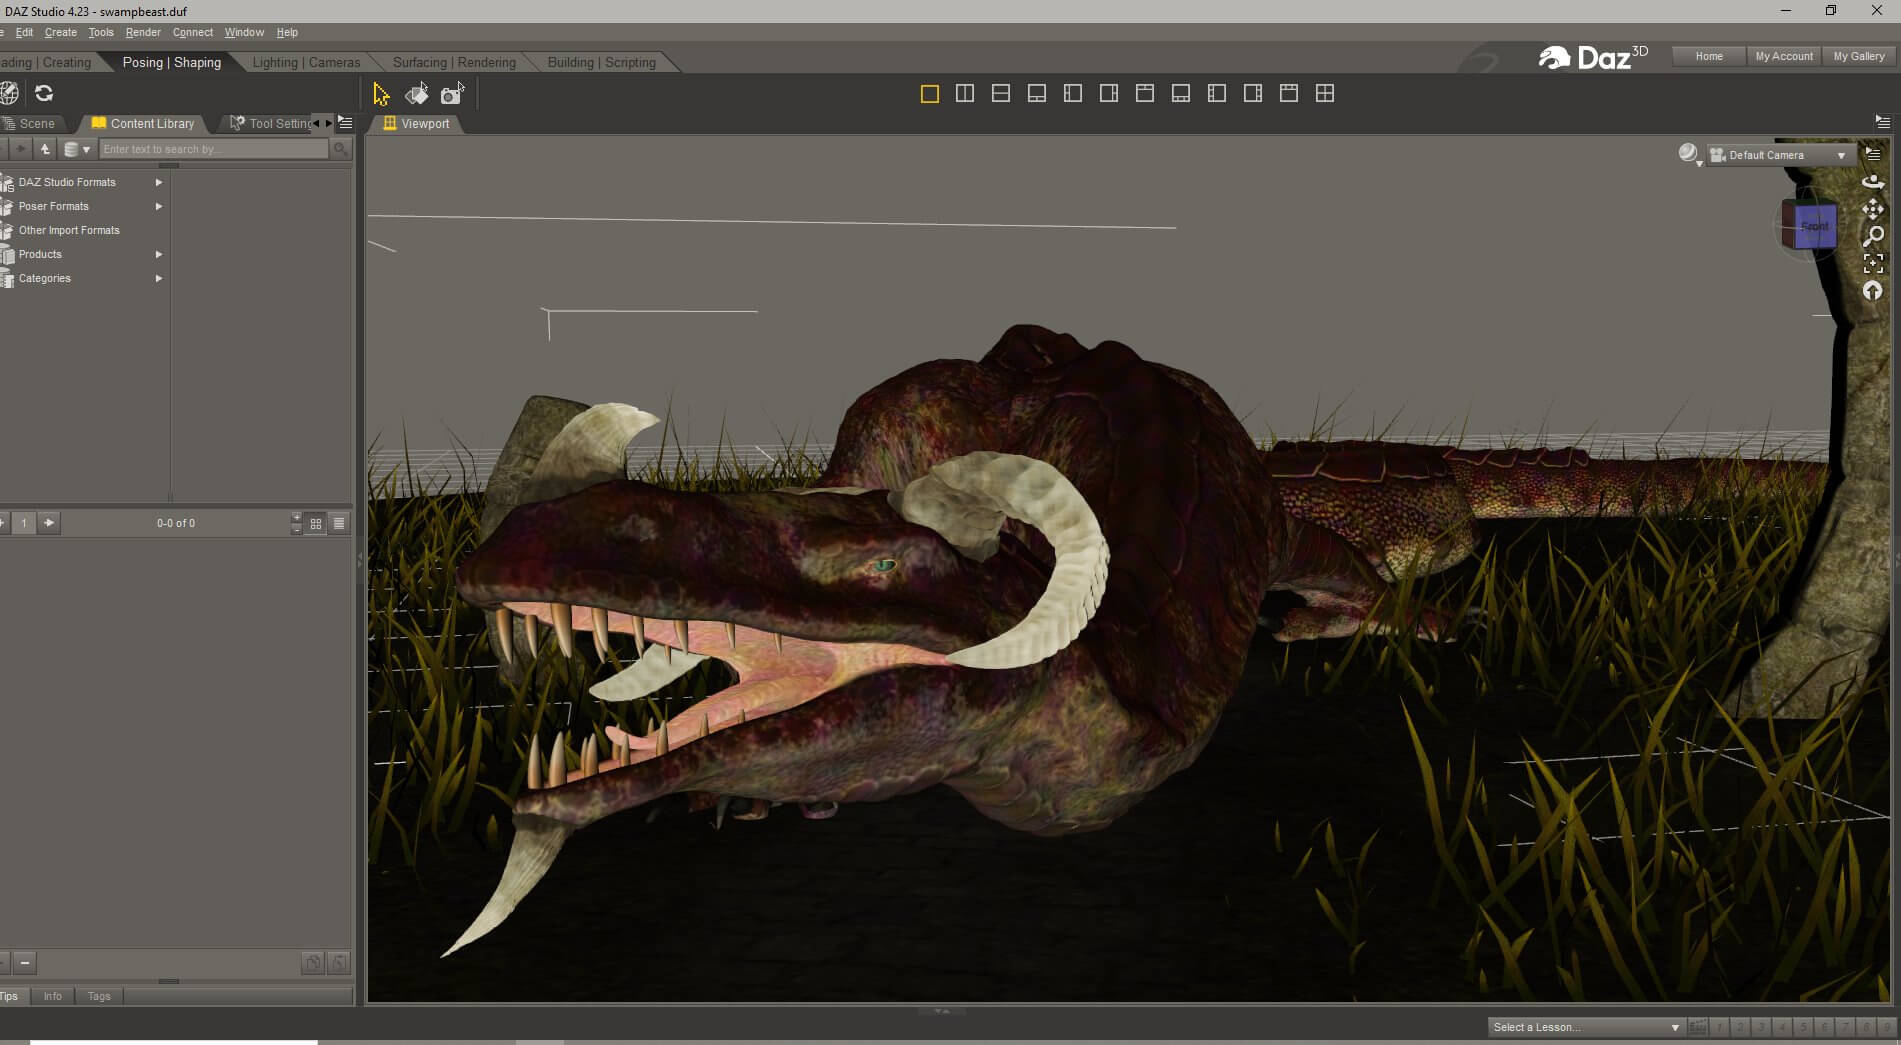Go to next content page arrow

coord(49,523)
